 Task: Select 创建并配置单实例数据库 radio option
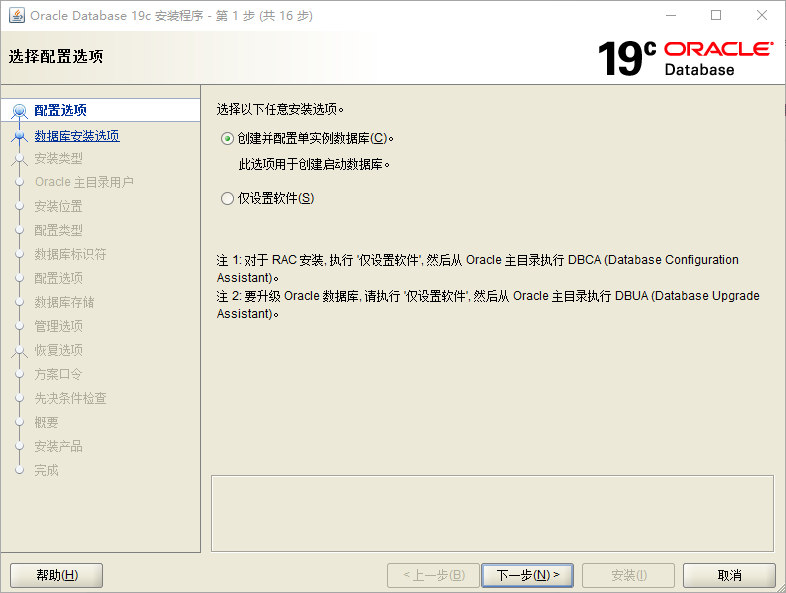click(x=227, y=138)
